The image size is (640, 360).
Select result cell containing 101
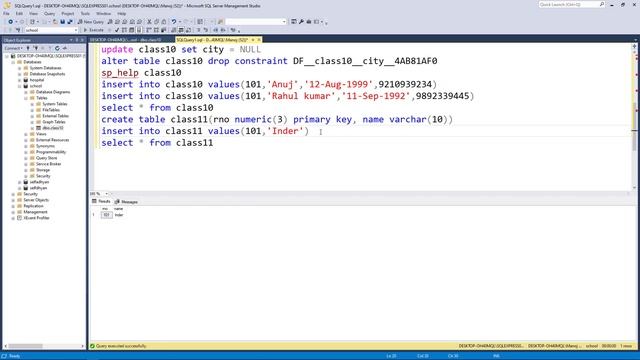[x=107, y=215]
